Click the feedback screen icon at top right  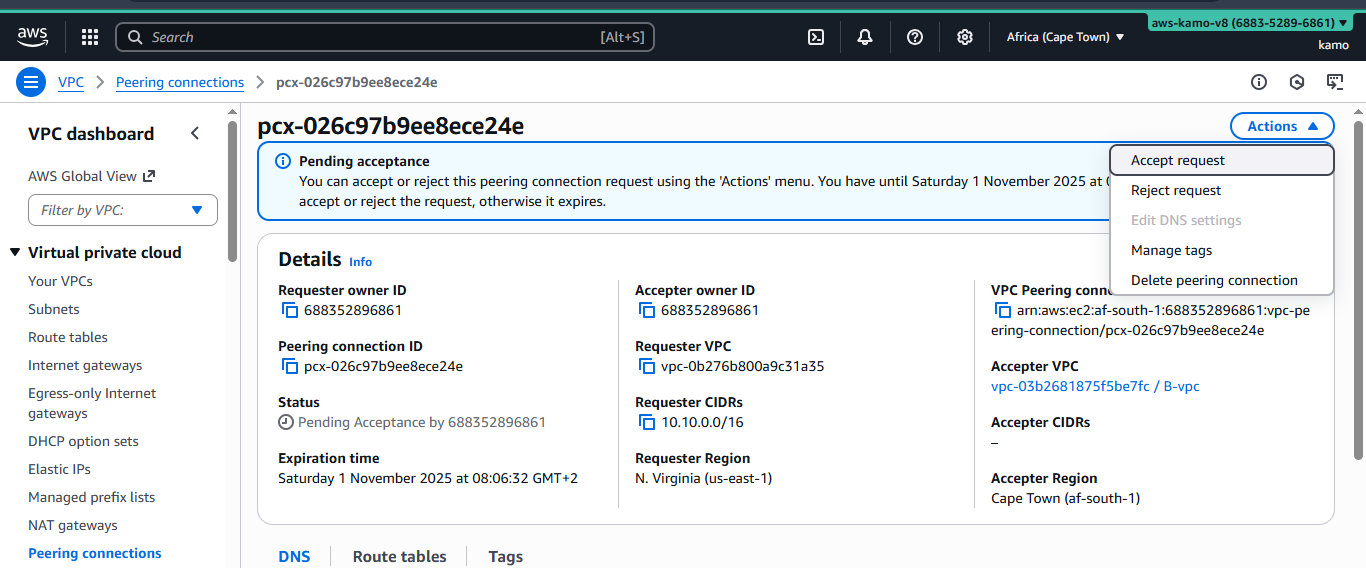coord(1335,82)
